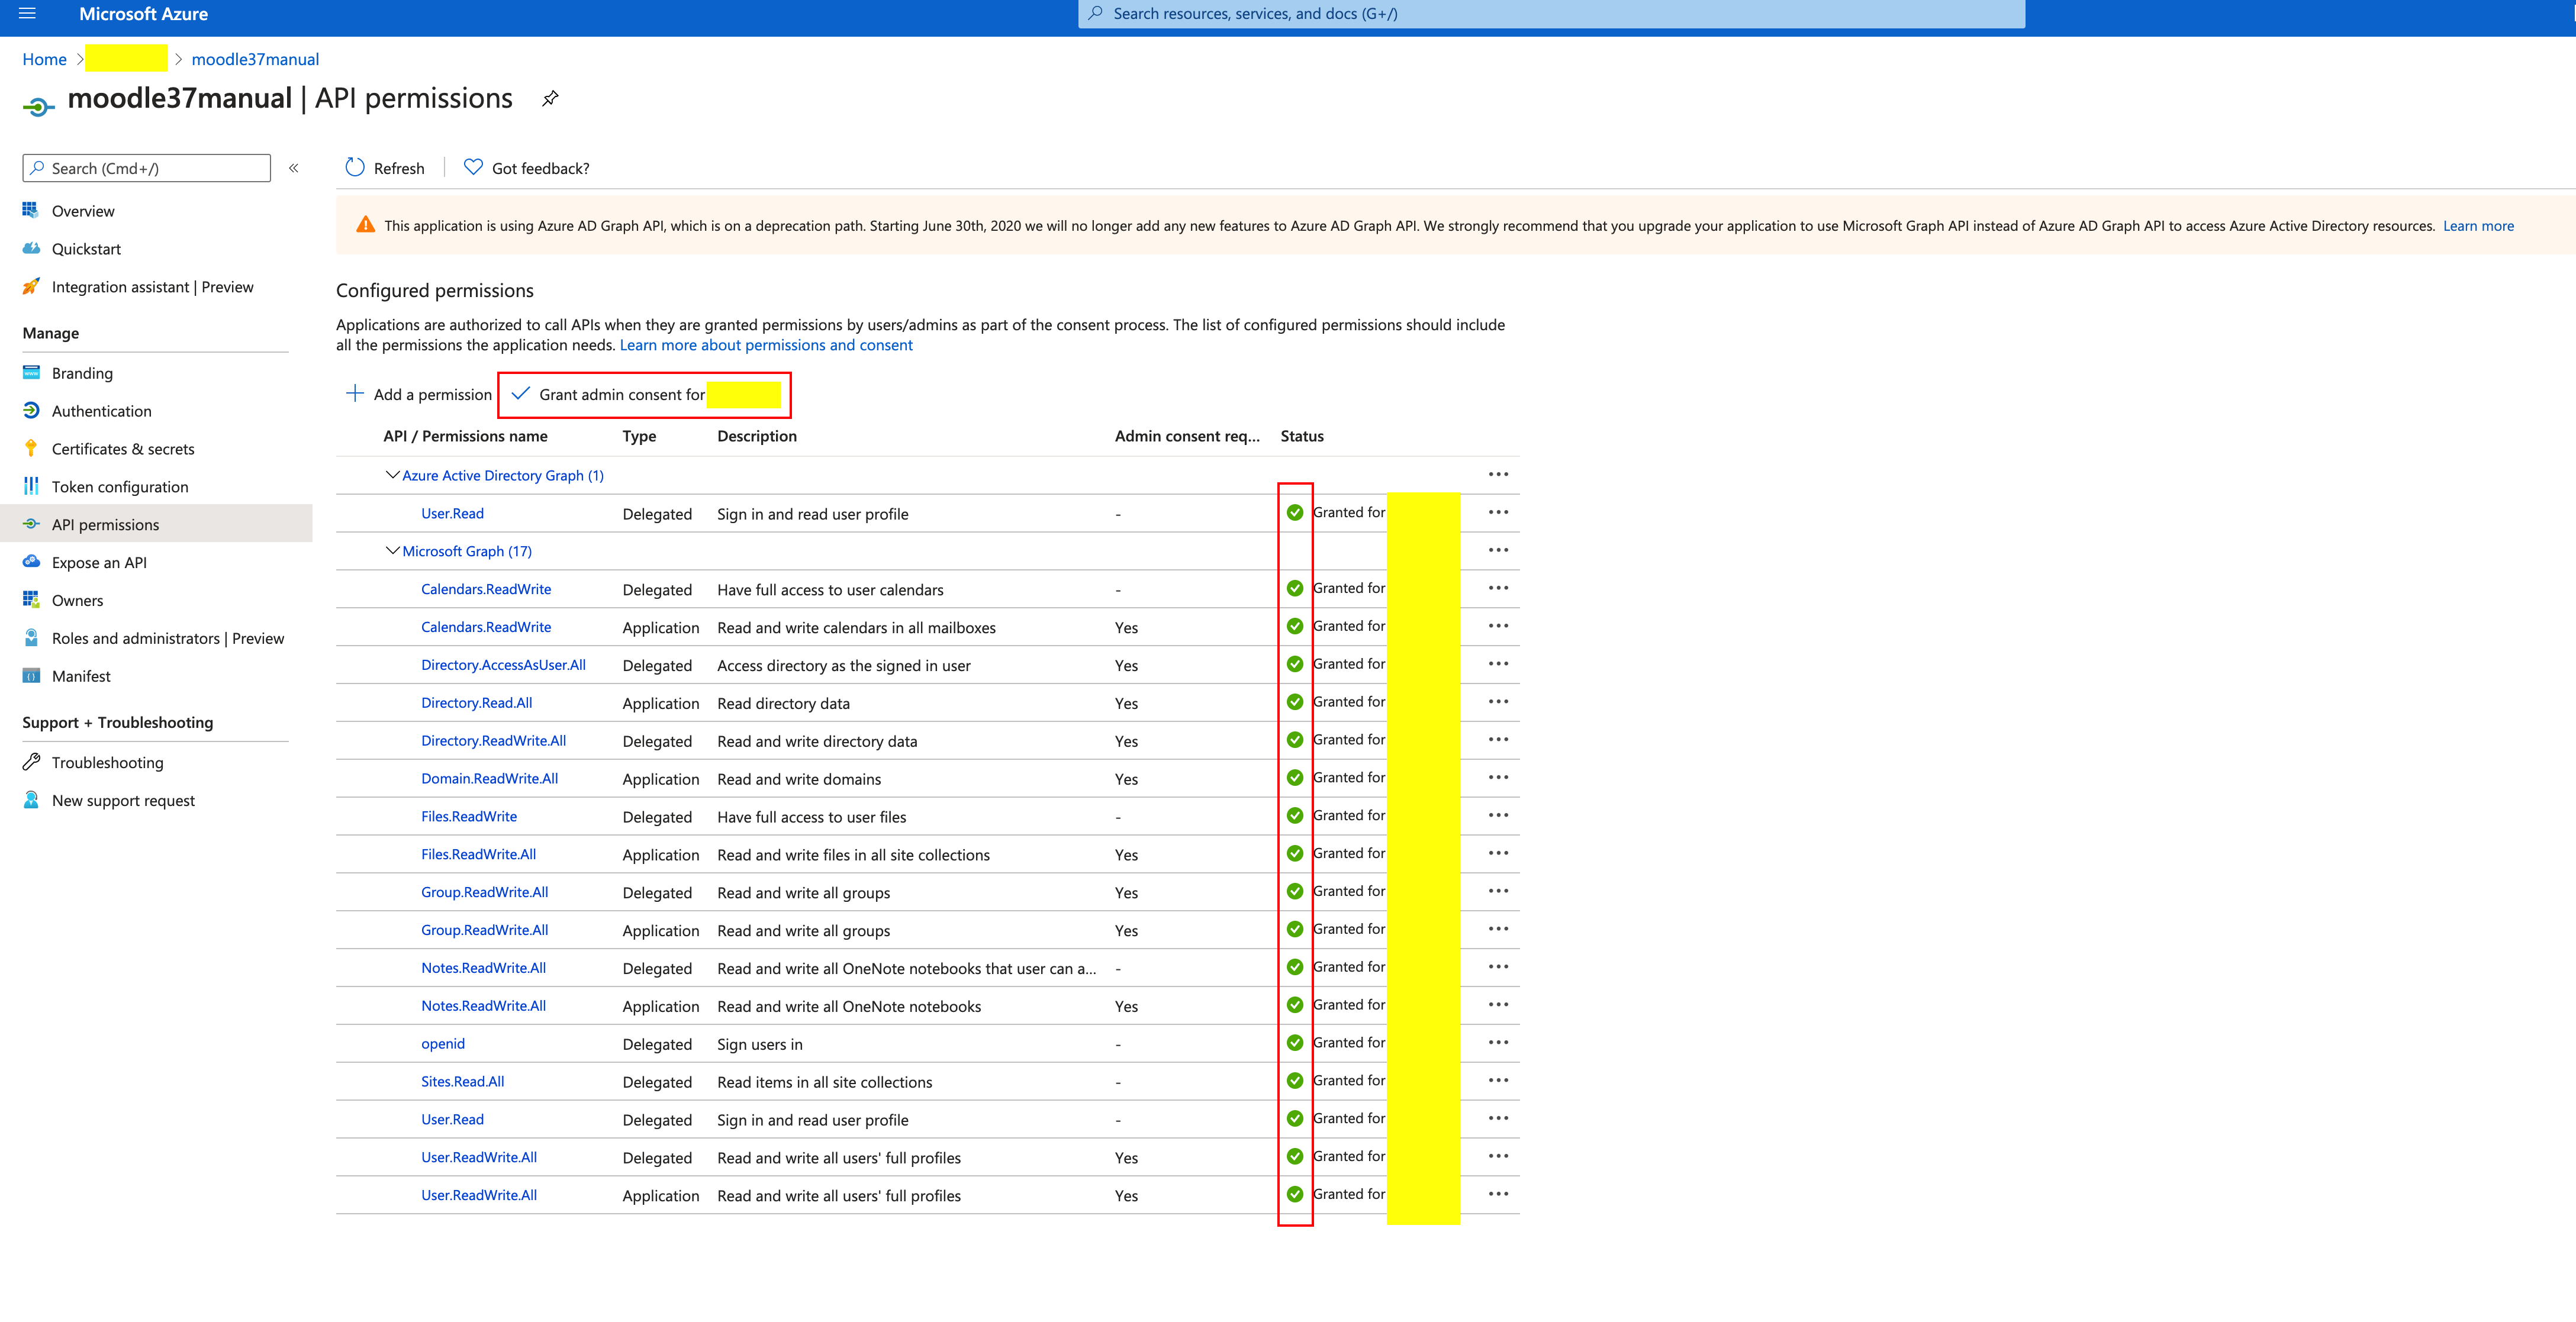Open the Microsoft Graph row context menu
This screenshot has width=2576, height=1322.
[x=1498, y=550]
